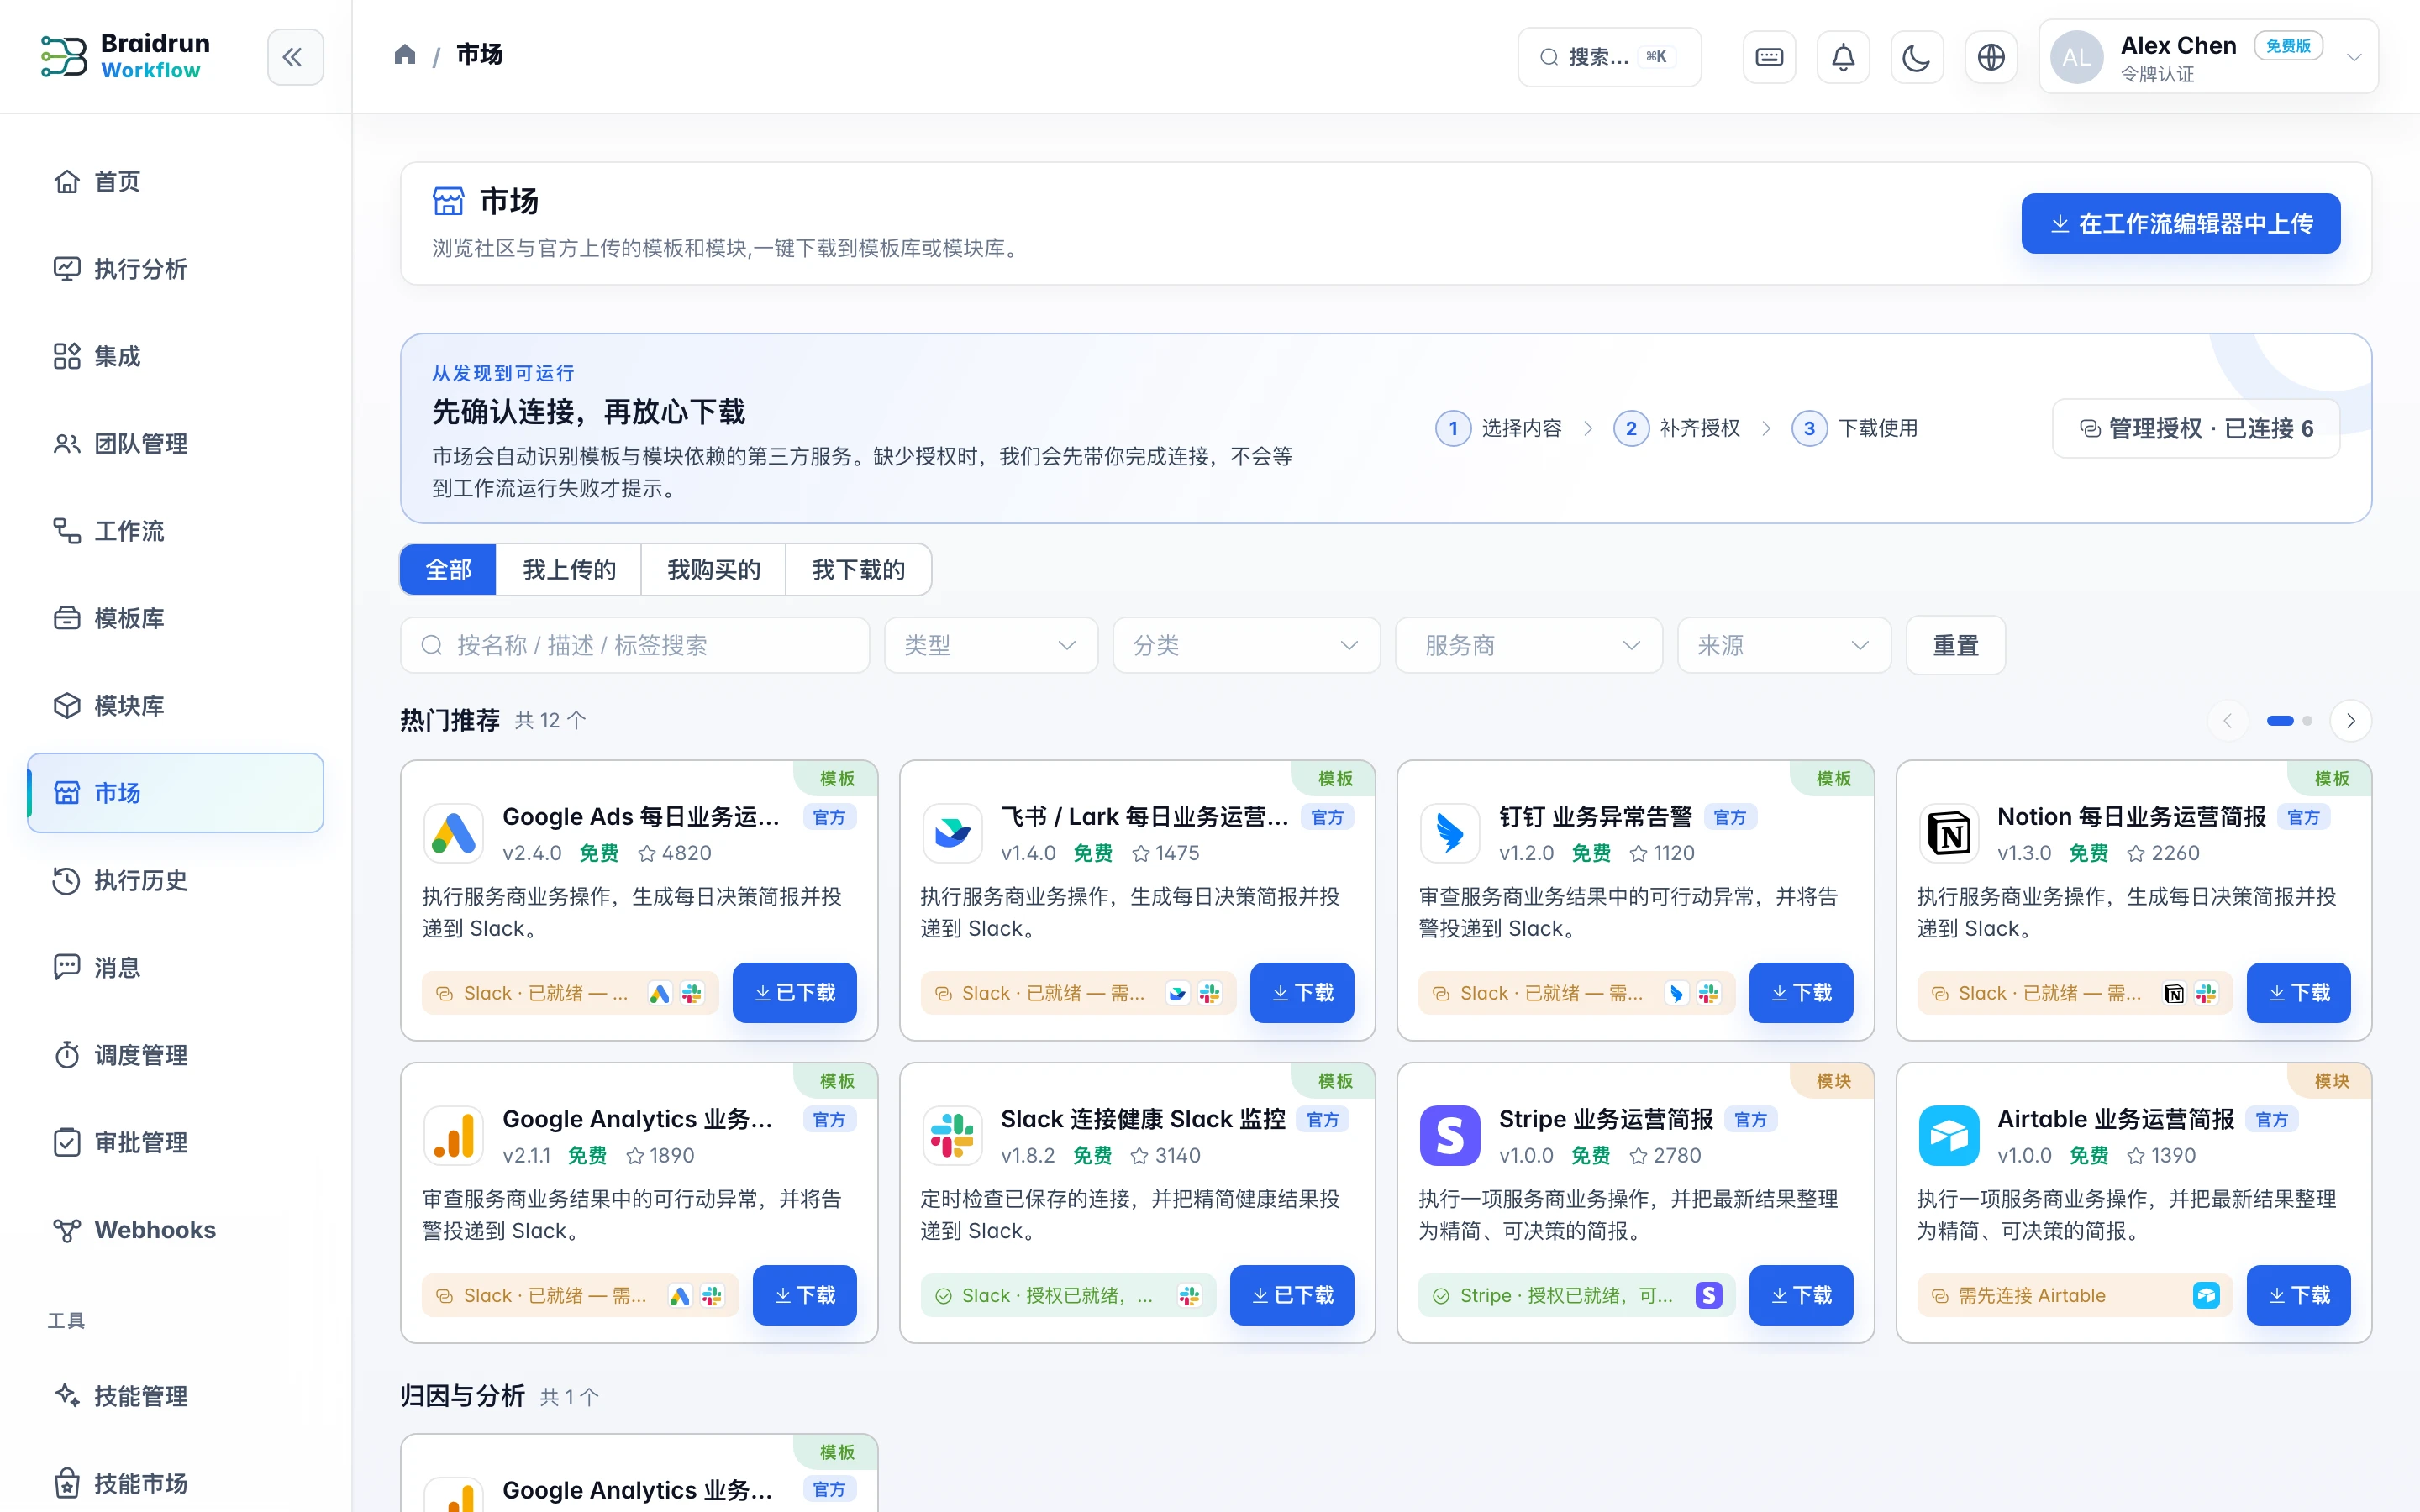Click Google Analytics card logo in 热门推荐
The height and width of the screenshot is (1512, 2420).
[453, 1135]
